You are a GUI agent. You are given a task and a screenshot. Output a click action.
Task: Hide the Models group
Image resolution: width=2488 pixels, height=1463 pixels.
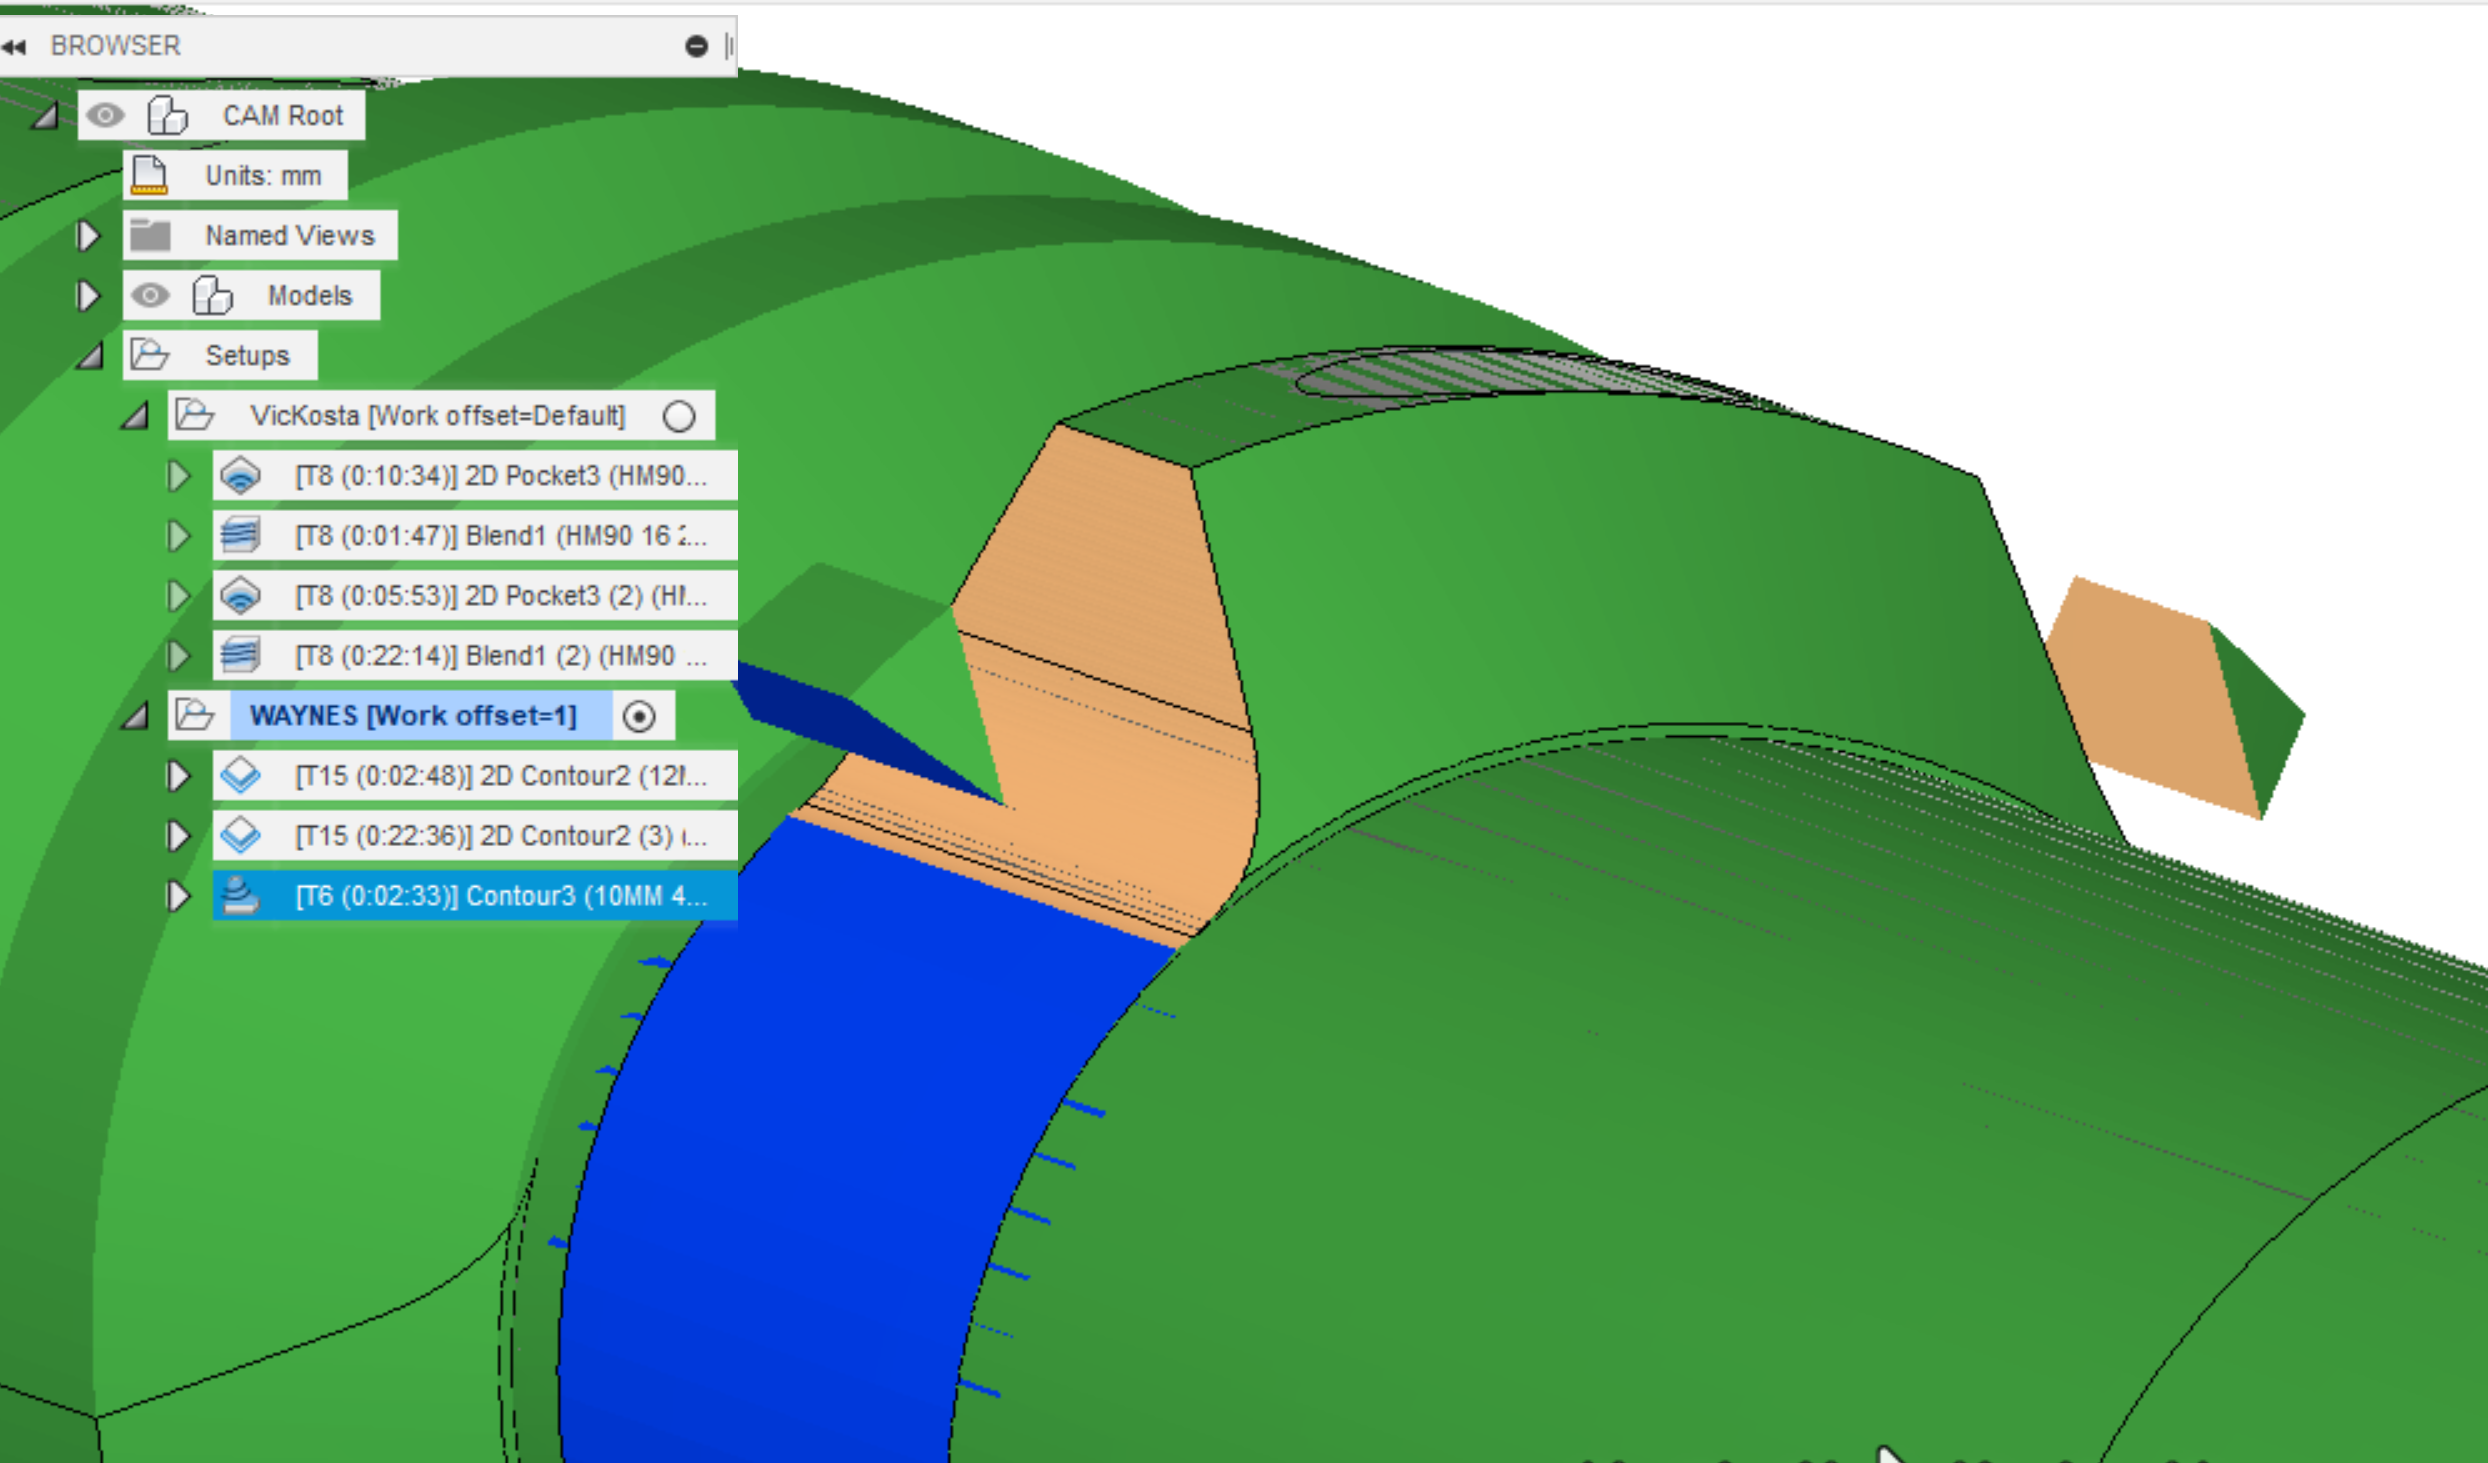point(150,295)
